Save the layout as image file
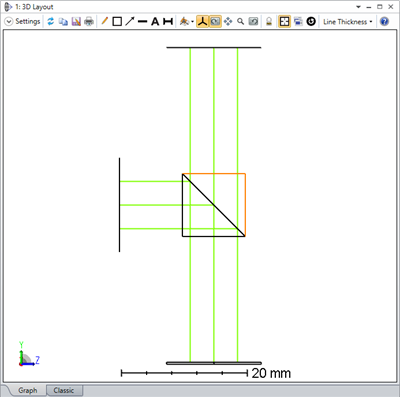The height and width of the screenshot is (397, 400). (76, 22)
